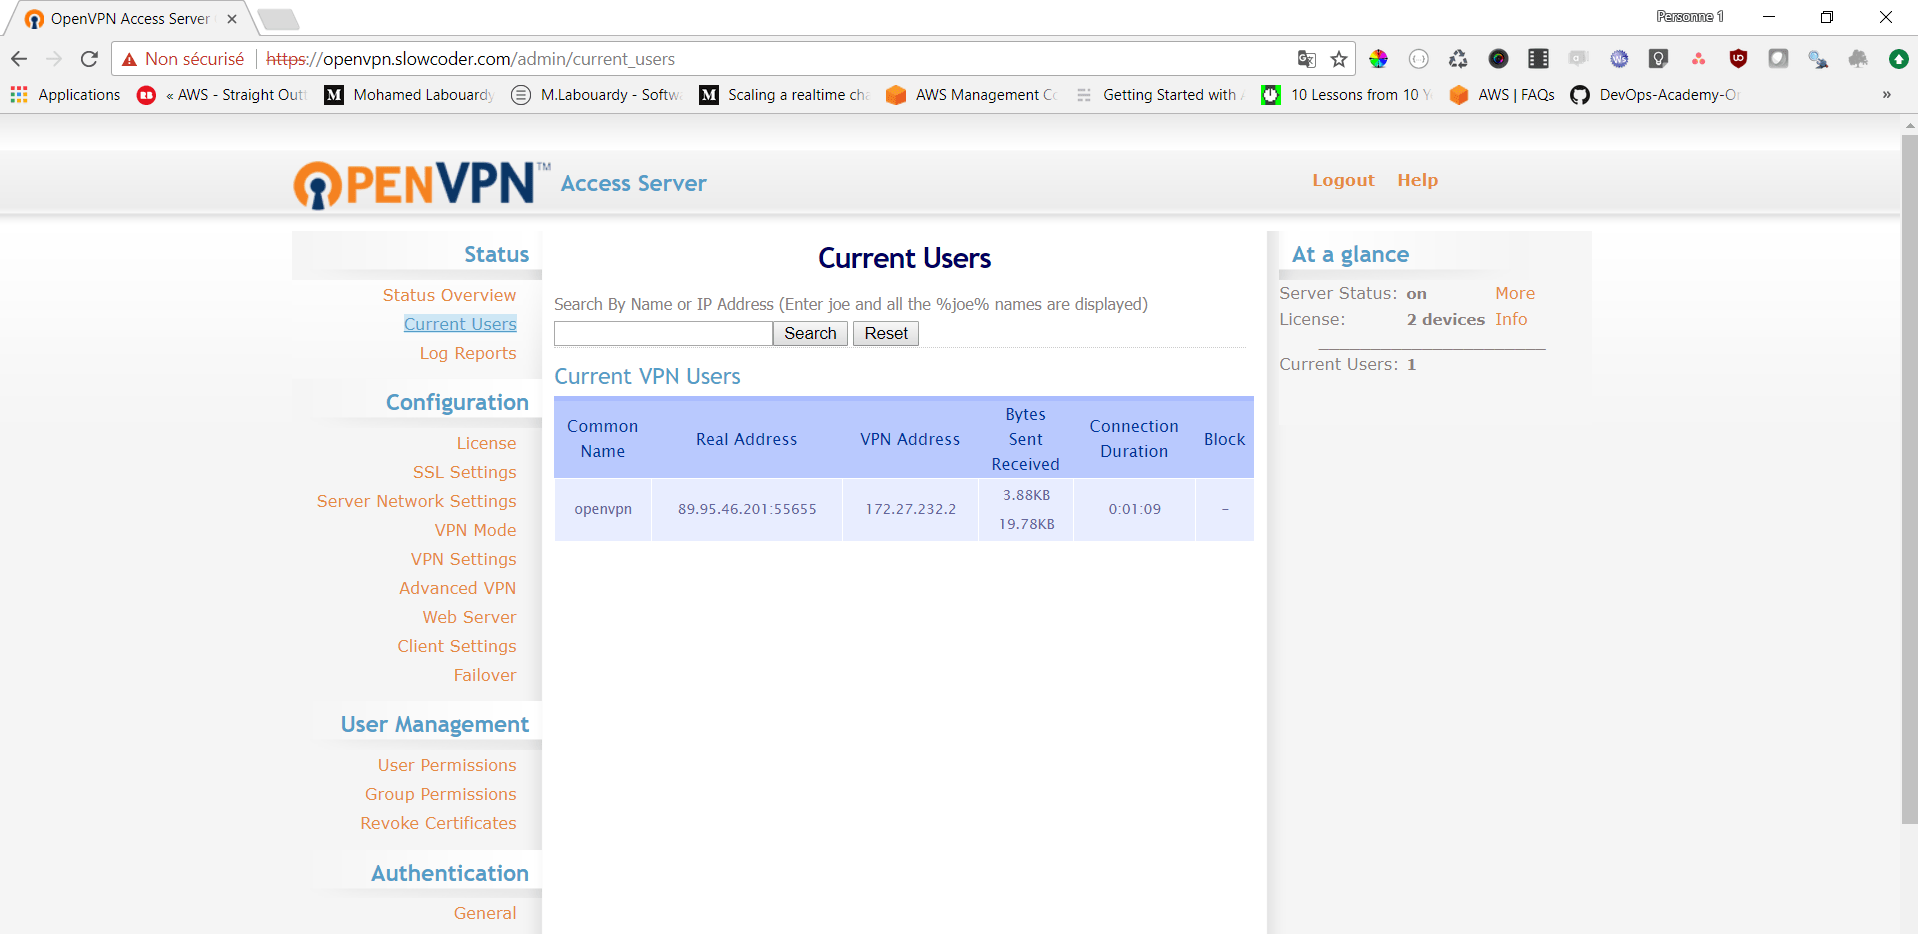Click the Reset button
1918x934 pixels.
(886, 334)
